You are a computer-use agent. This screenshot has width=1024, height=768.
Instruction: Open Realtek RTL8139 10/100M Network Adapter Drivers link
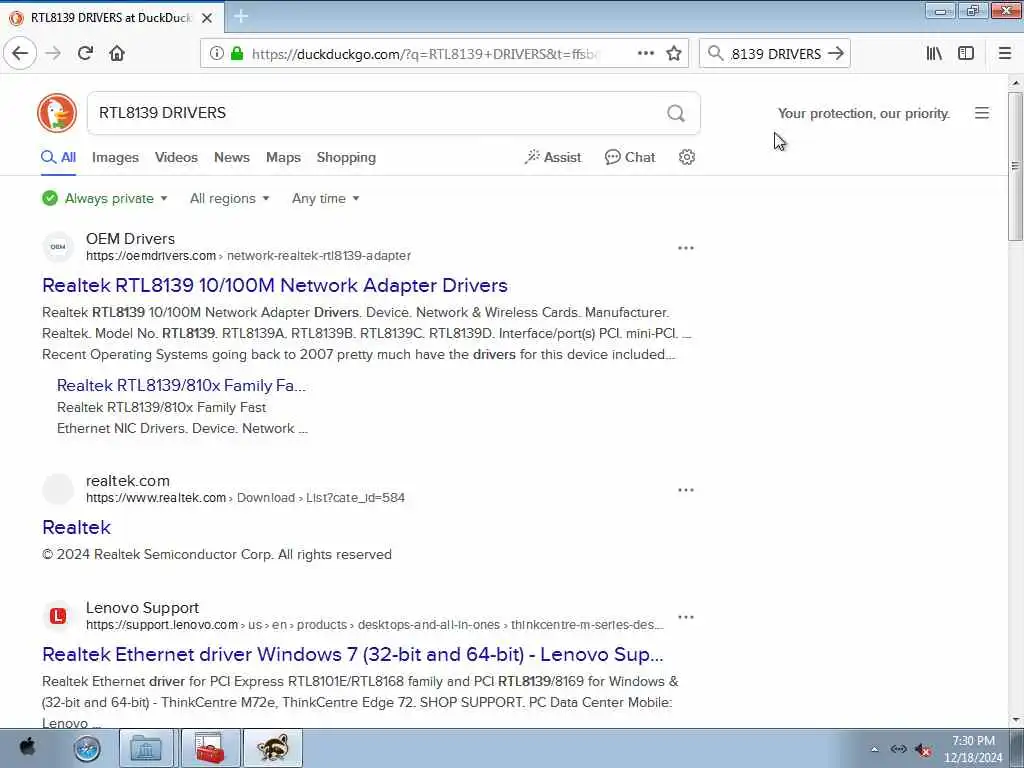275,285
